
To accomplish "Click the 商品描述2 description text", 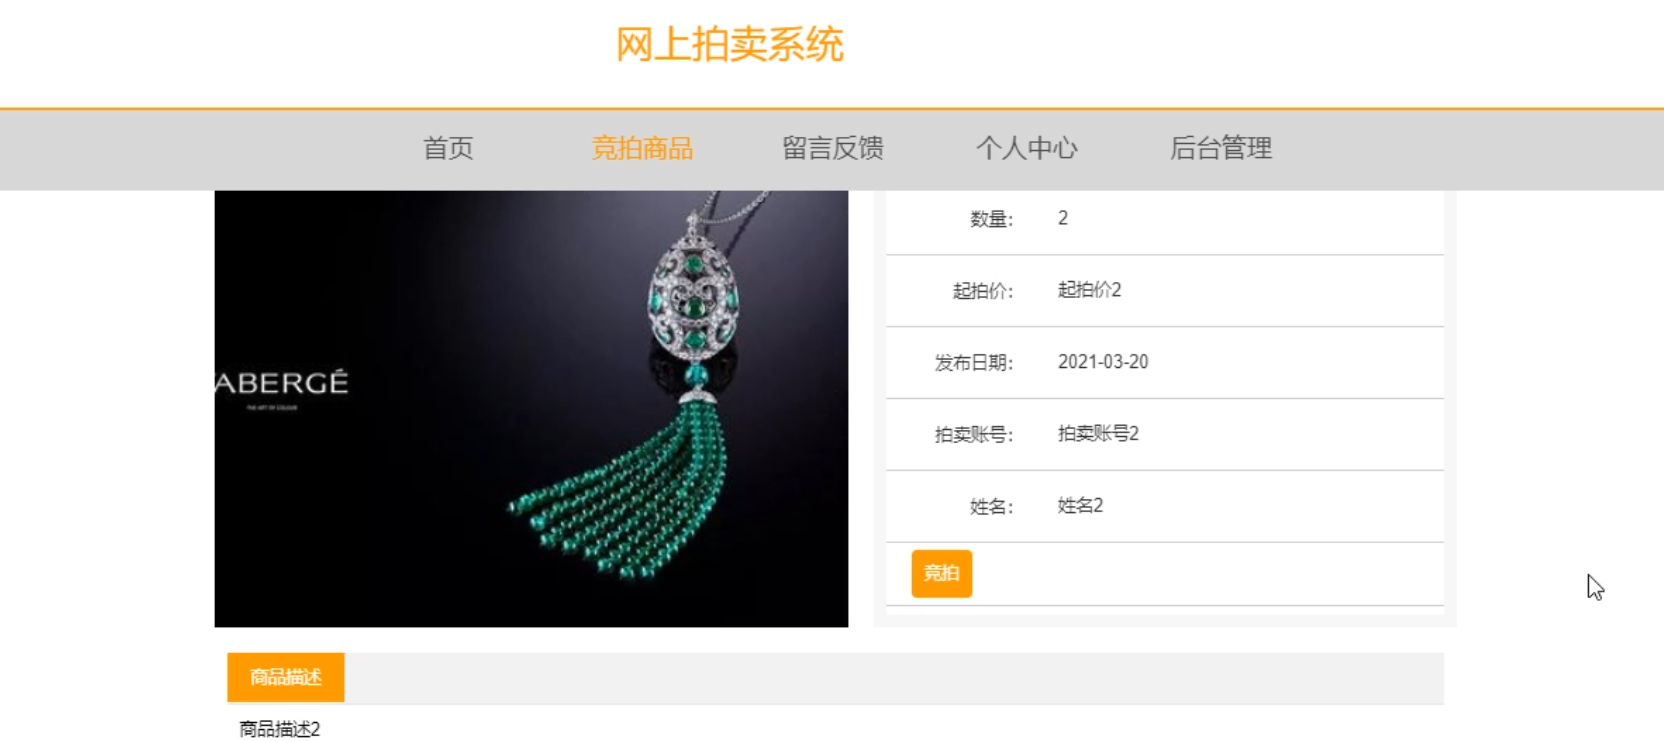I will click(x=280, y=729).
